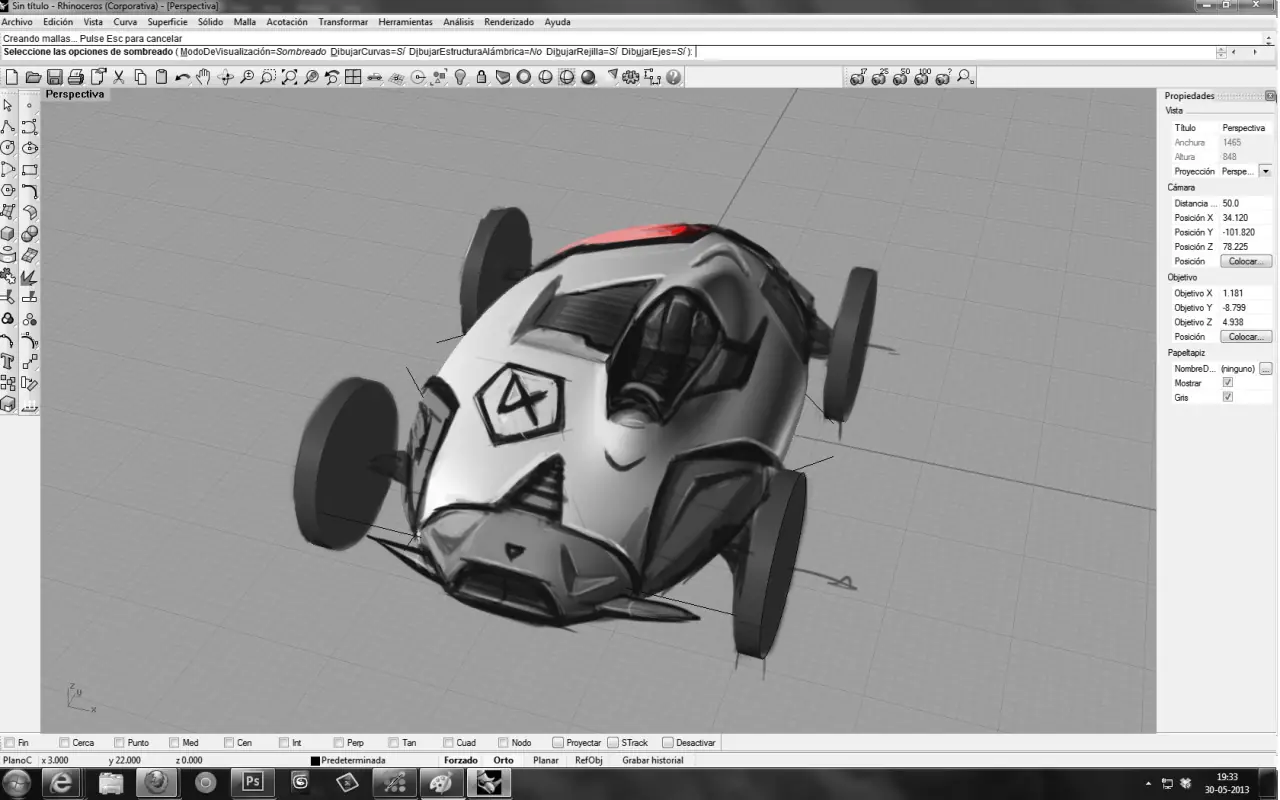Uncheck the Gris checkbox in Papeltapiz
This screenshot has width=1280, height=800.
click(x=1227, y=396)
